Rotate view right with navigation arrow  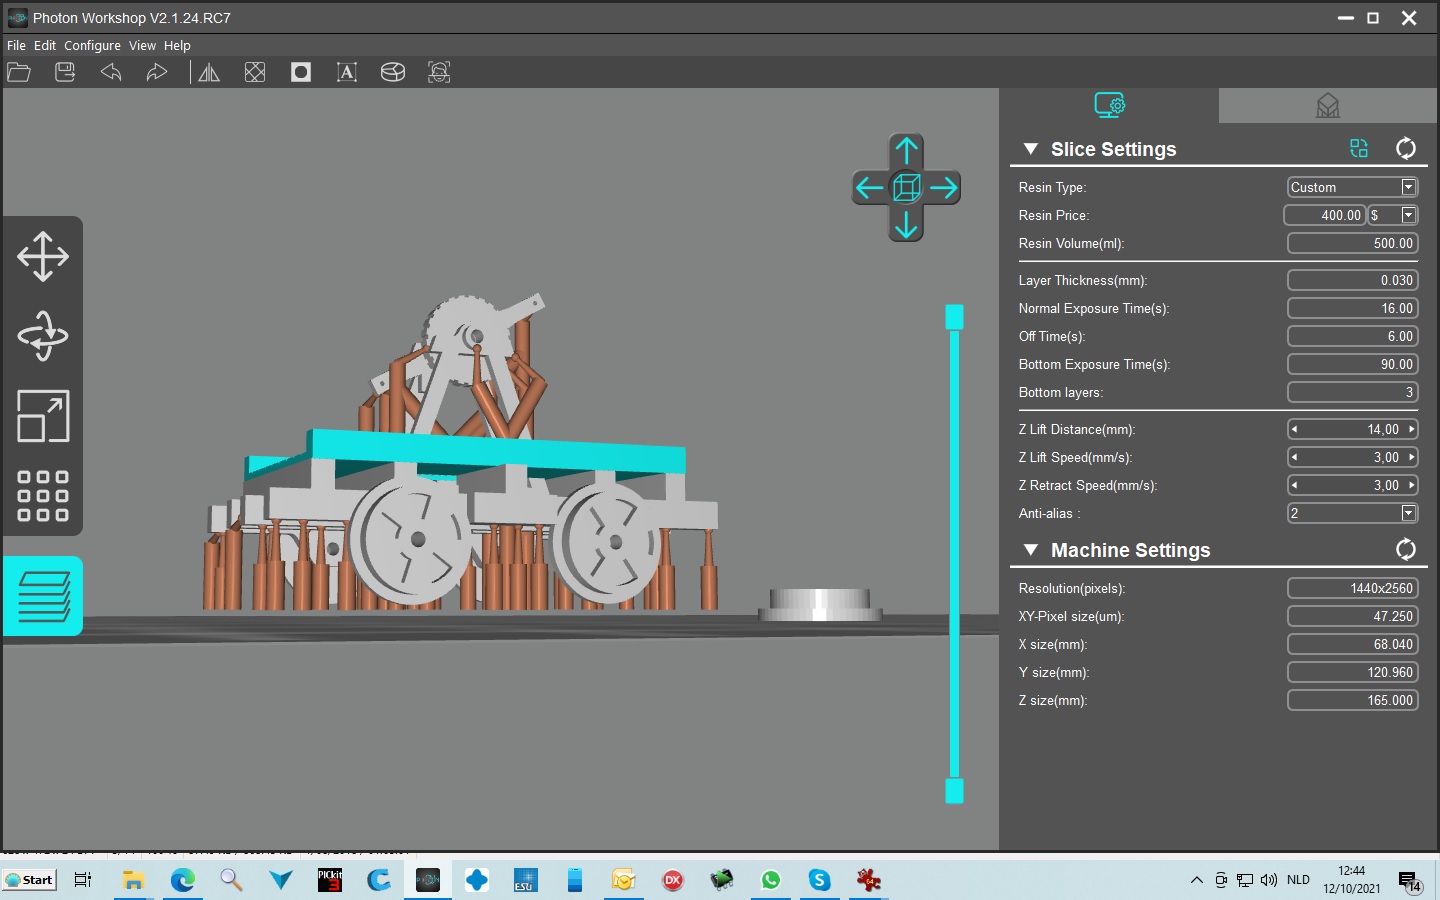click(x=943, y=187)
